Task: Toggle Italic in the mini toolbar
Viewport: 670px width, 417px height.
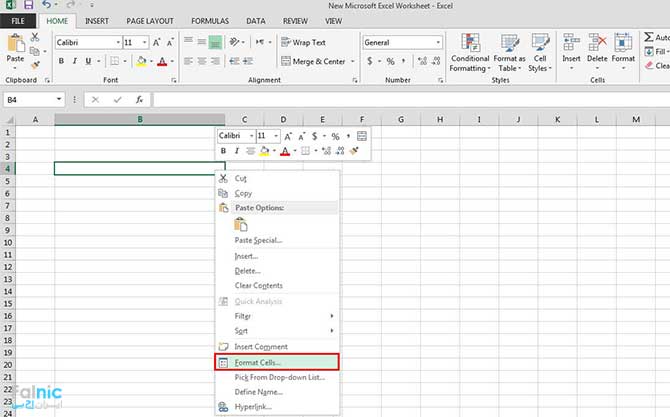Action: [x=237, y=151]
